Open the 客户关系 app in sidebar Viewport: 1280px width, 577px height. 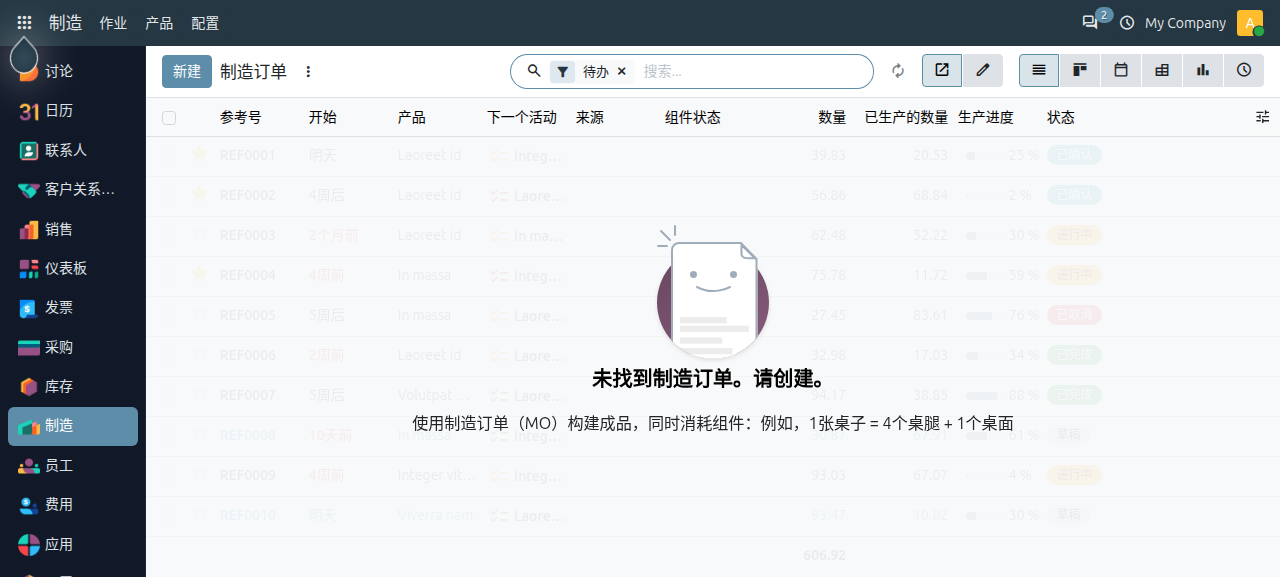click(73, 189)
